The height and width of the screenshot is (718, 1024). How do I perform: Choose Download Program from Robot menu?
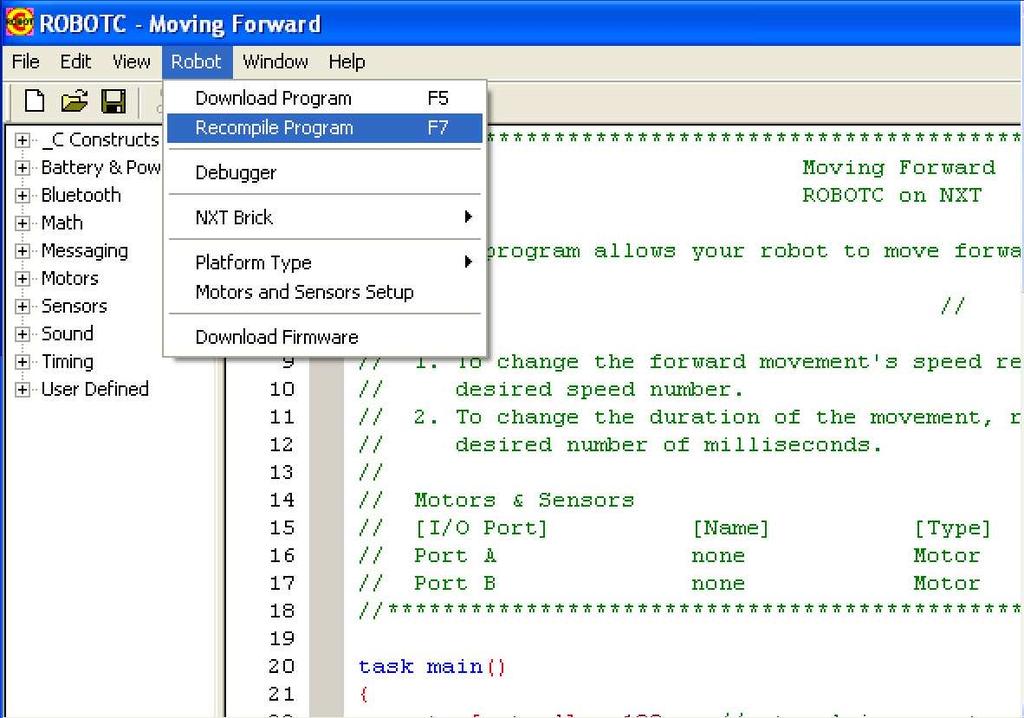click(x=325, y=98)
